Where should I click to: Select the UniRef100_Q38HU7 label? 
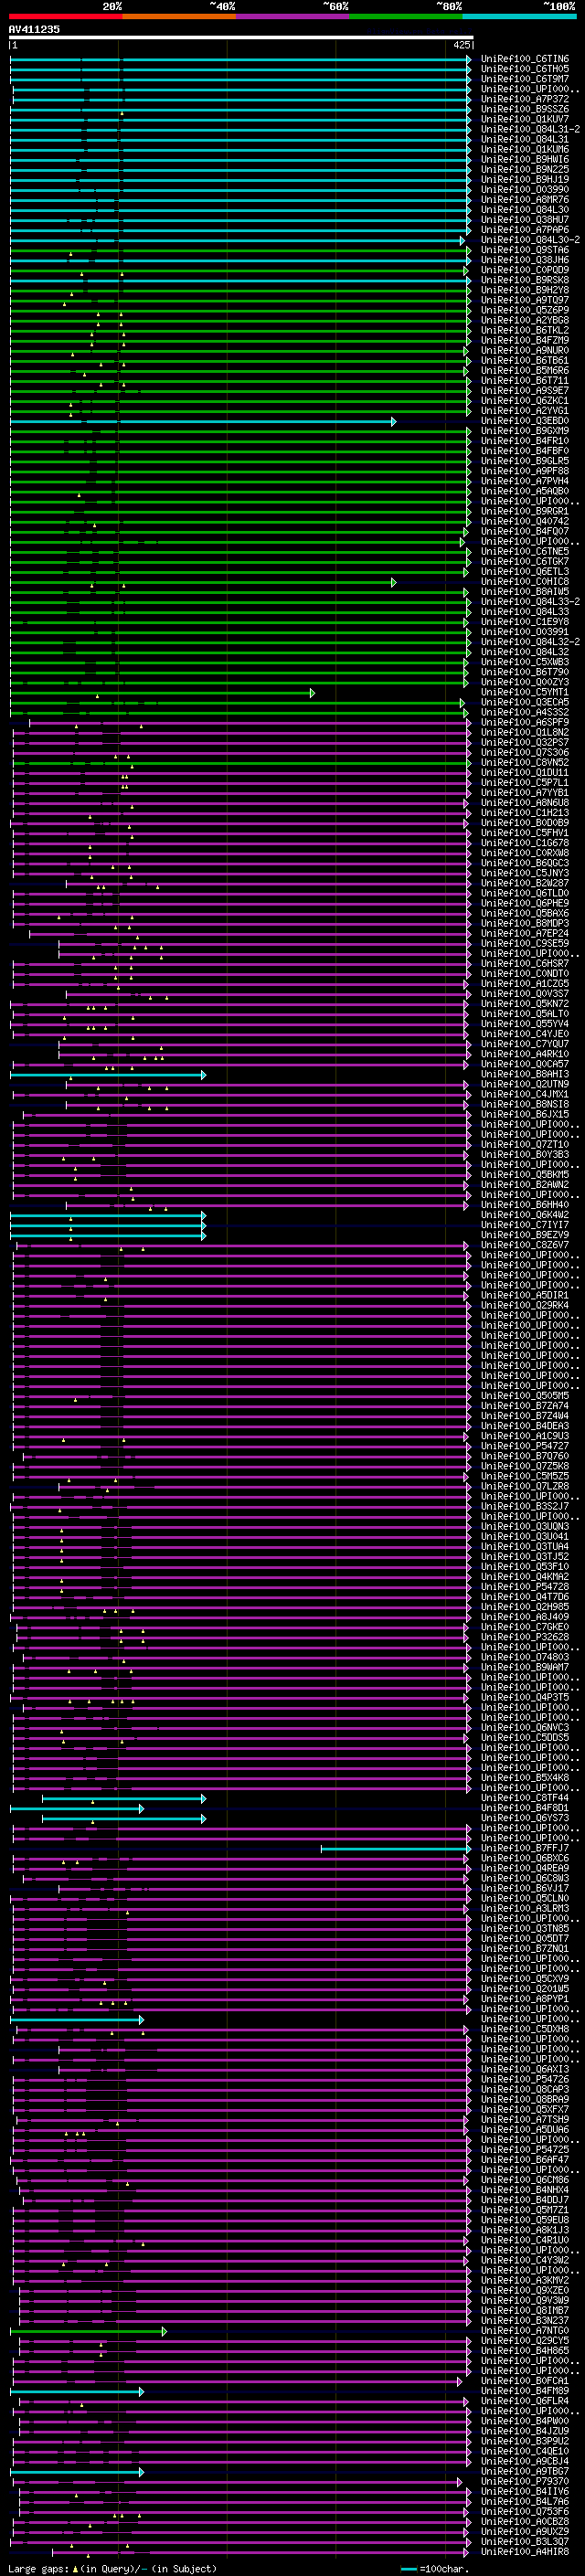point(525,220)
